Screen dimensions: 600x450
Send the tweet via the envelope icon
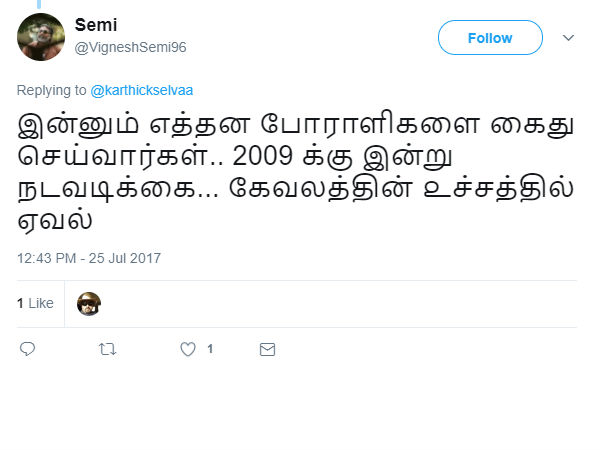click(267, 349)
